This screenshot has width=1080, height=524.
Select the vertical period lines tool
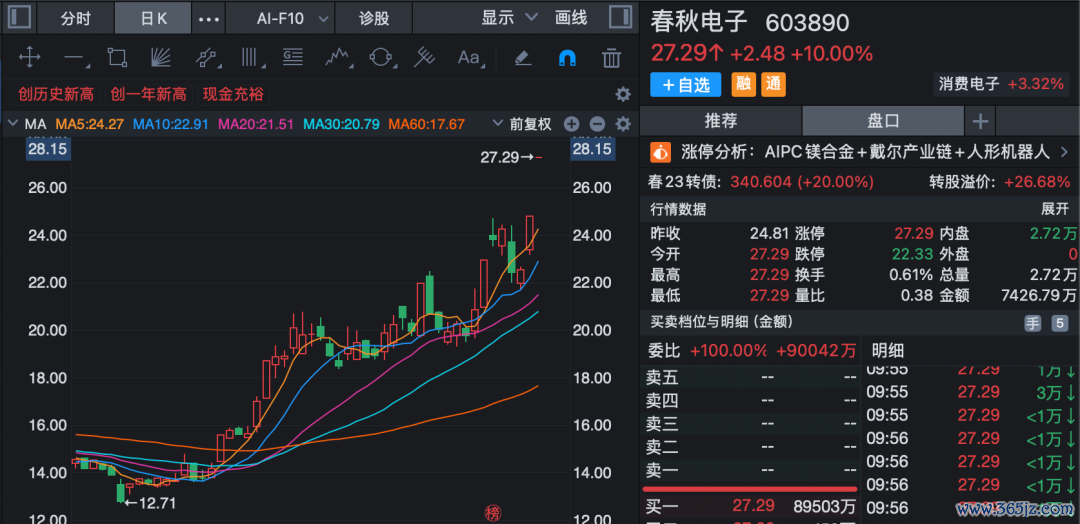coord(253,58)
